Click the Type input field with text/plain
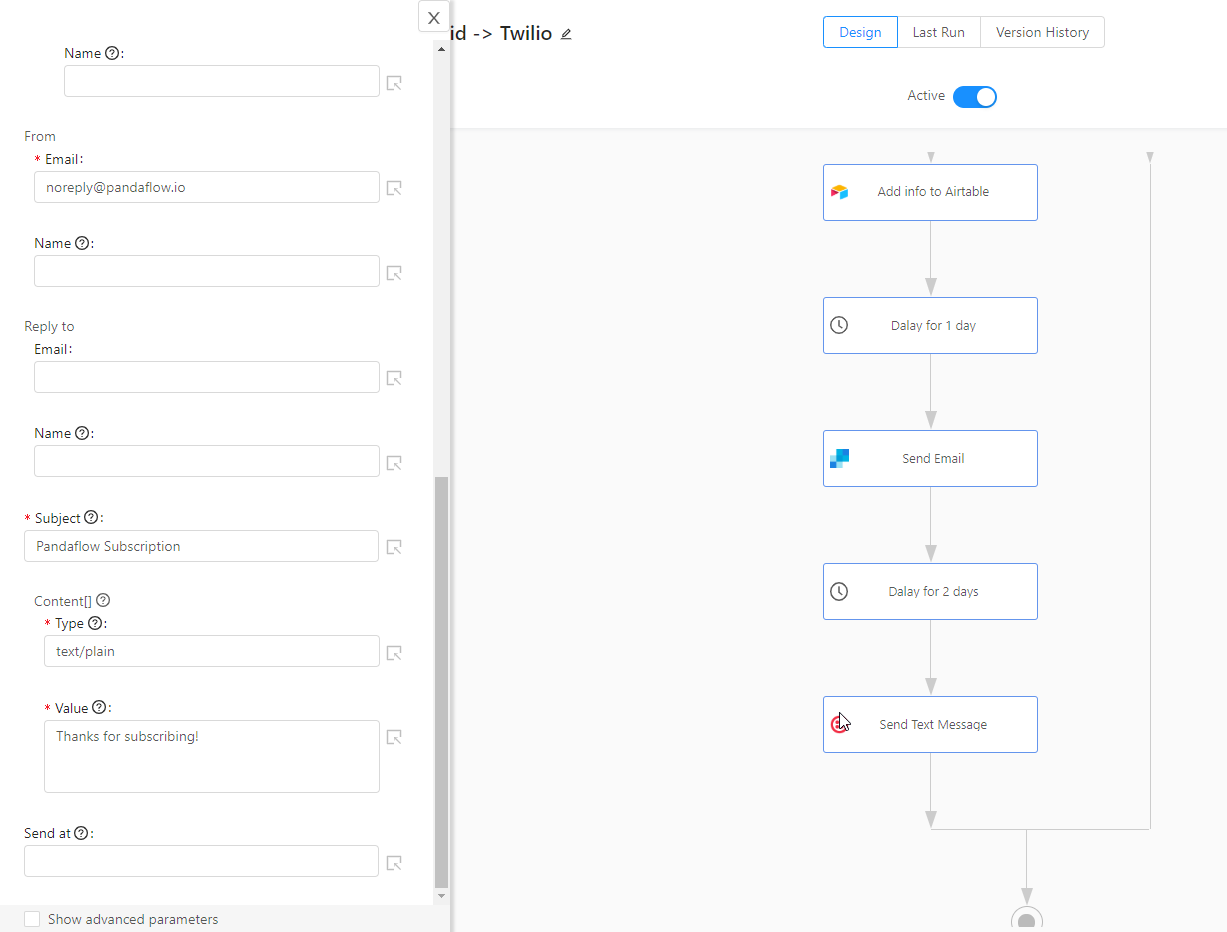The height and width of the screenshot is (932, 1227). coord(212,651)
